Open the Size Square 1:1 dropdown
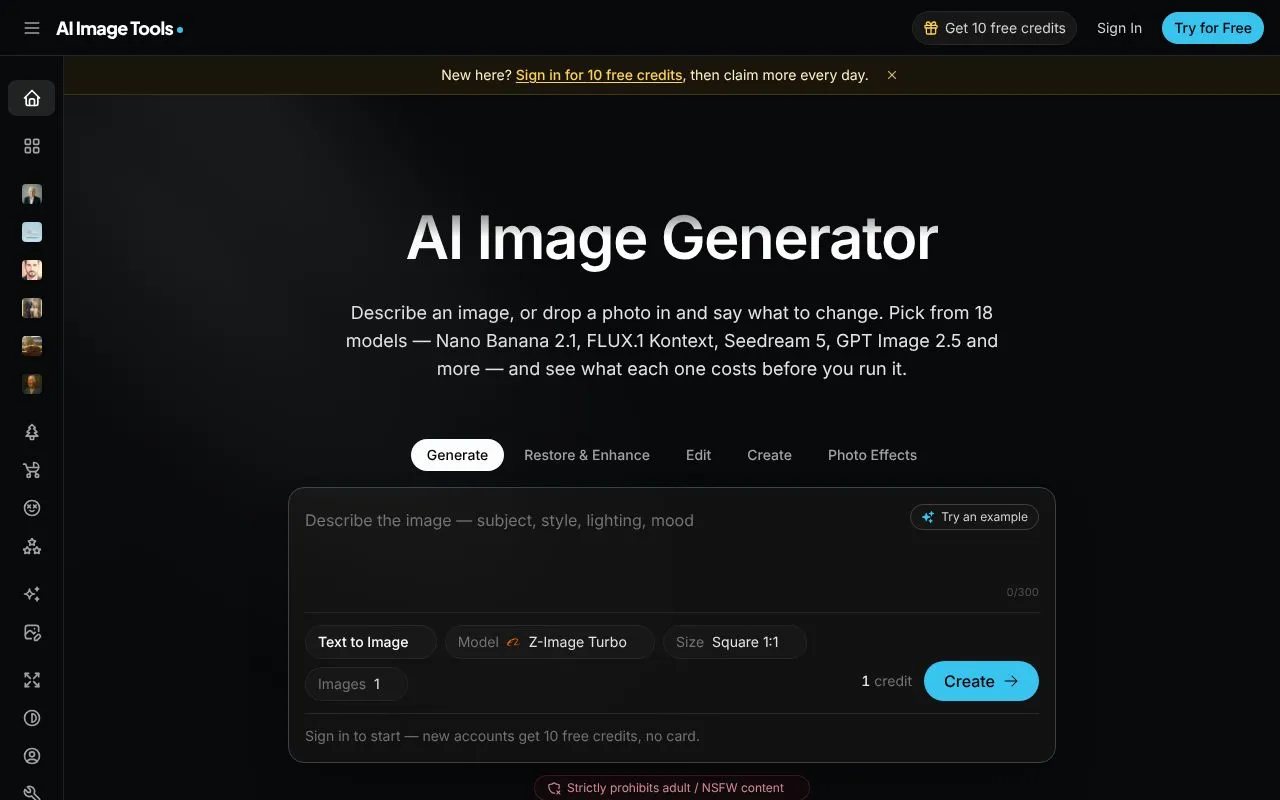The height and width of the screenshot is (800, 1280). pyautogui.click(x=735, y=642)
